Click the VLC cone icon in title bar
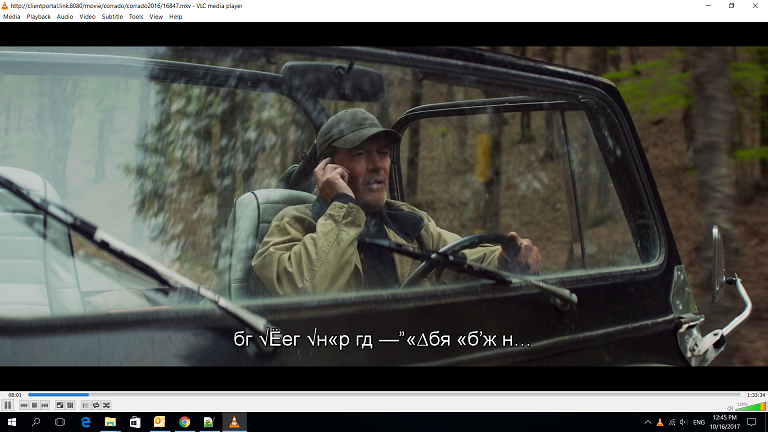 click(5, 6)
